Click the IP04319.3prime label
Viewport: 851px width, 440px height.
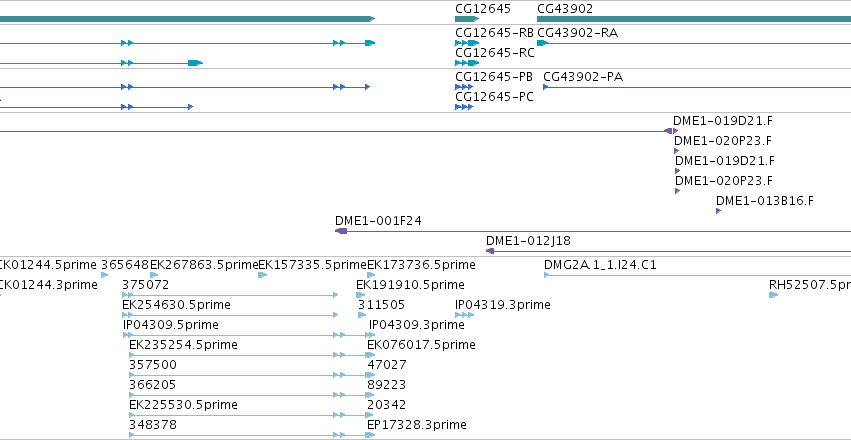[x=503, y=305]
